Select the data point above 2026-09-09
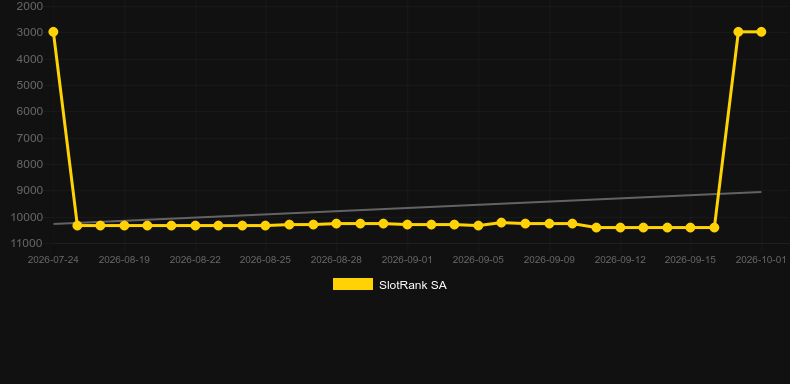The height and width of the screenshot is (384, 790). 549,223
